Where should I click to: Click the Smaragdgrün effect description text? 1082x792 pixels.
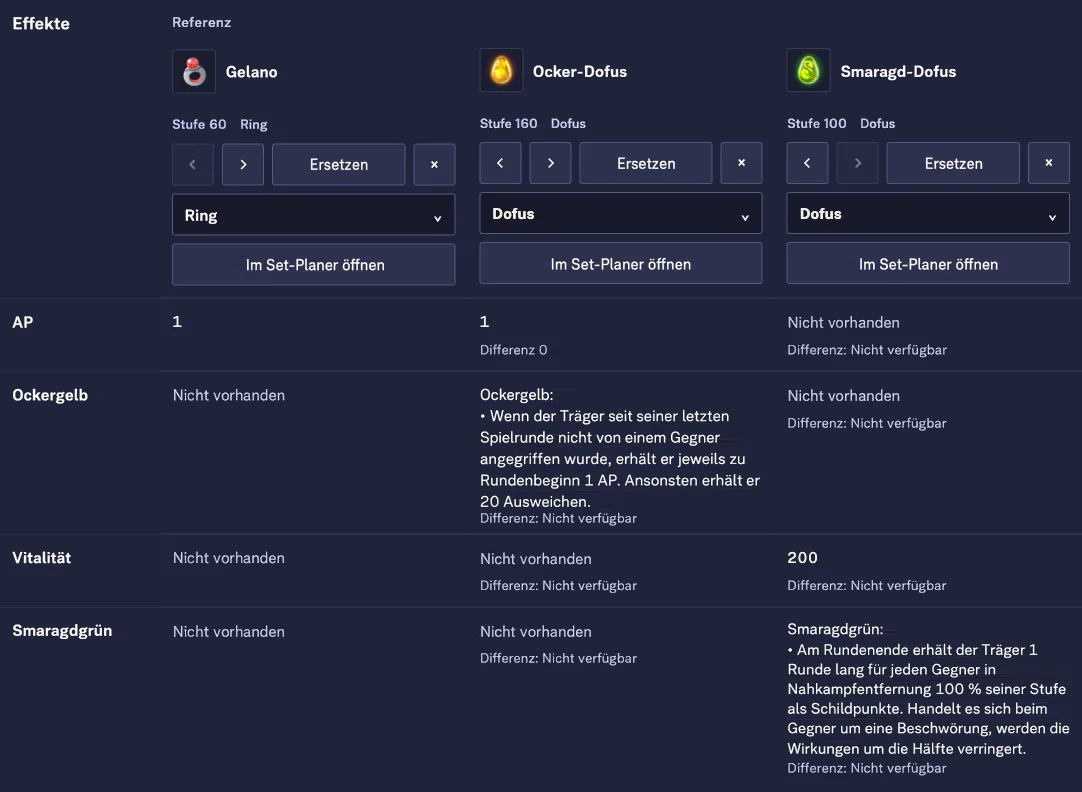pyautogui.click(x=928, y=689)
